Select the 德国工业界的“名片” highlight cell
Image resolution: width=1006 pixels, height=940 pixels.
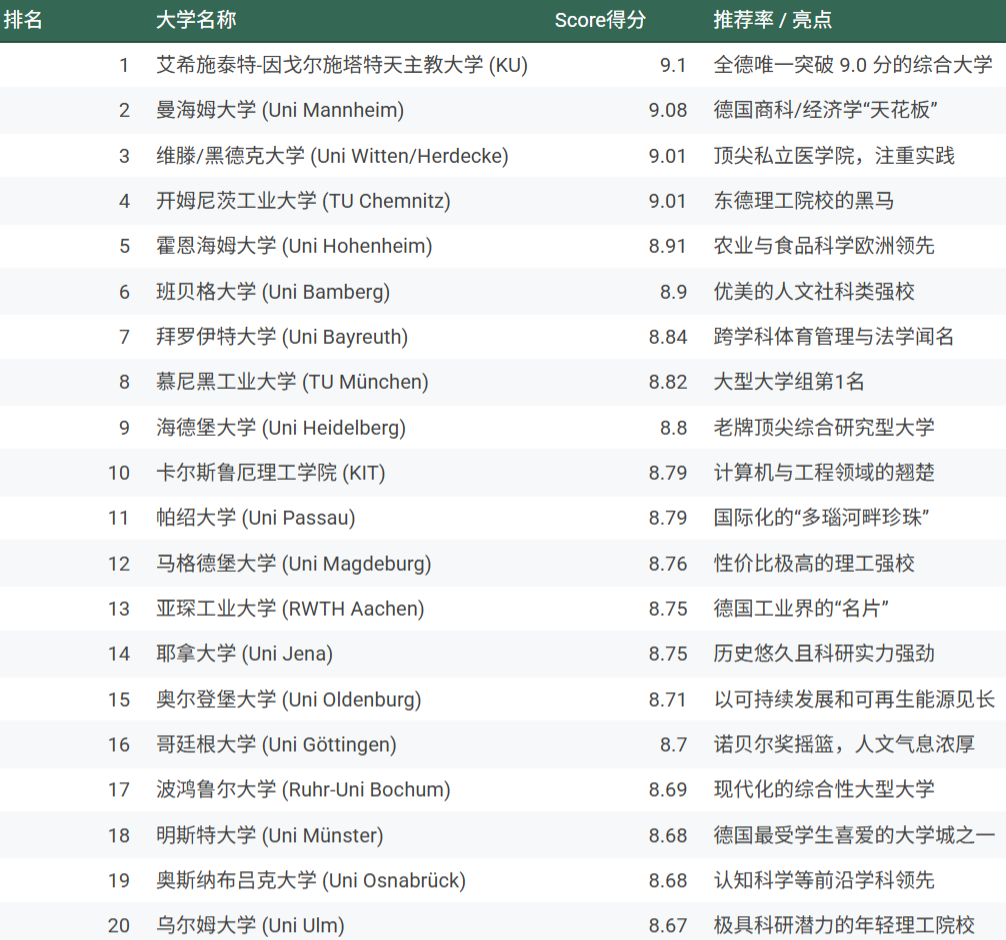click(x=801, y=609)
